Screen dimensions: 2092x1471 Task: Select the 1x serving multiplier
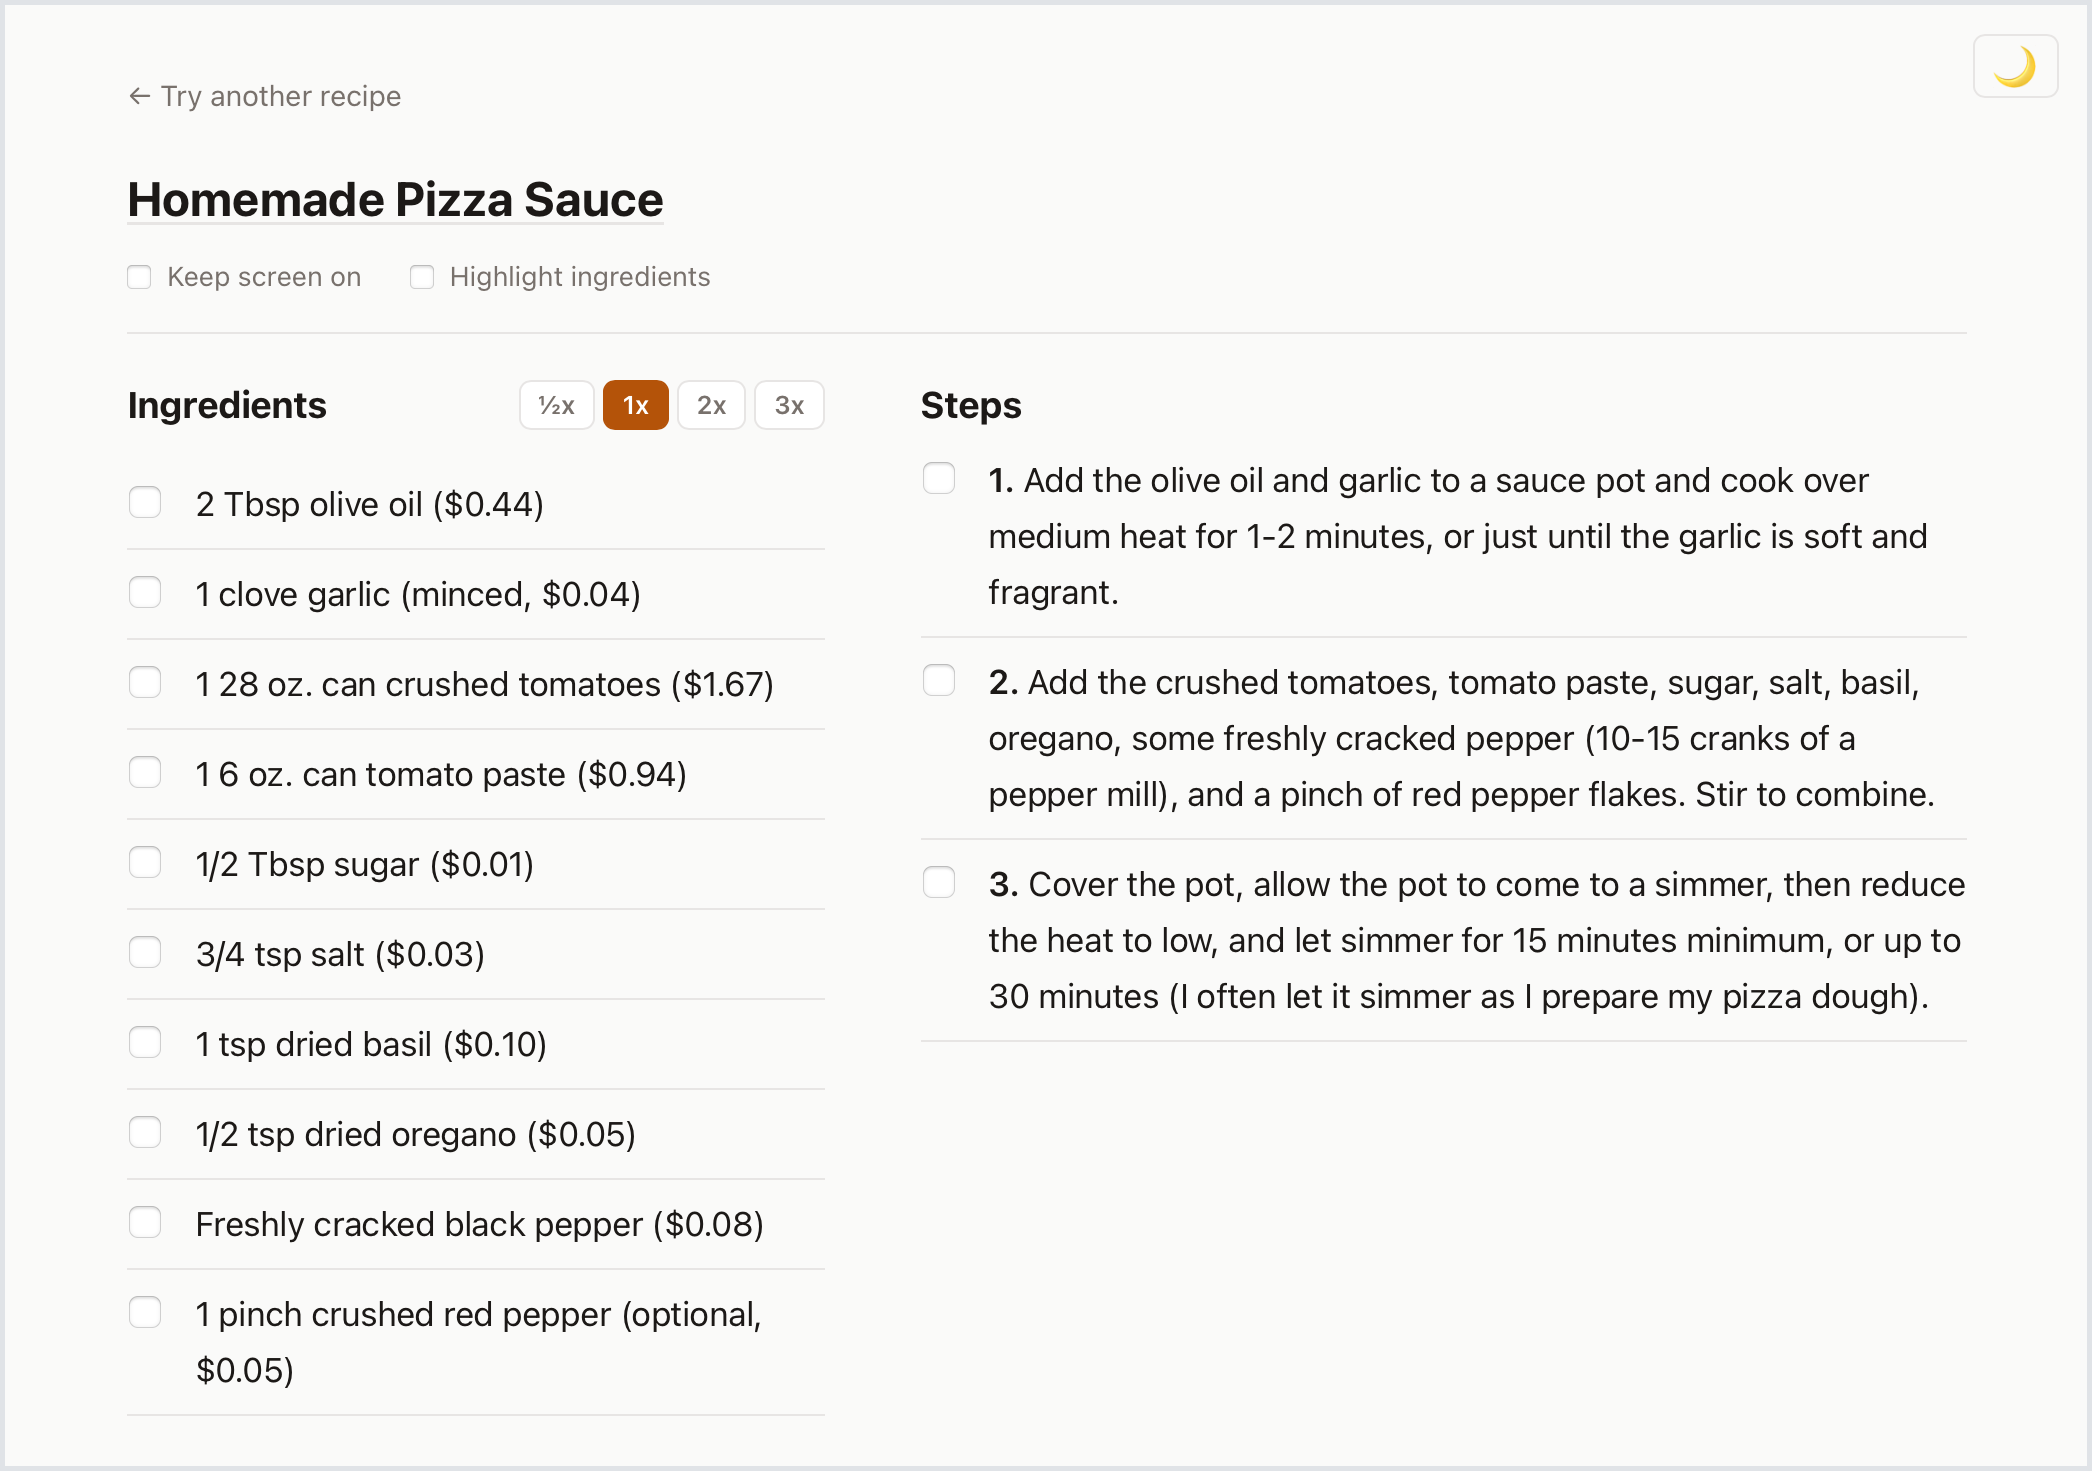635,405
